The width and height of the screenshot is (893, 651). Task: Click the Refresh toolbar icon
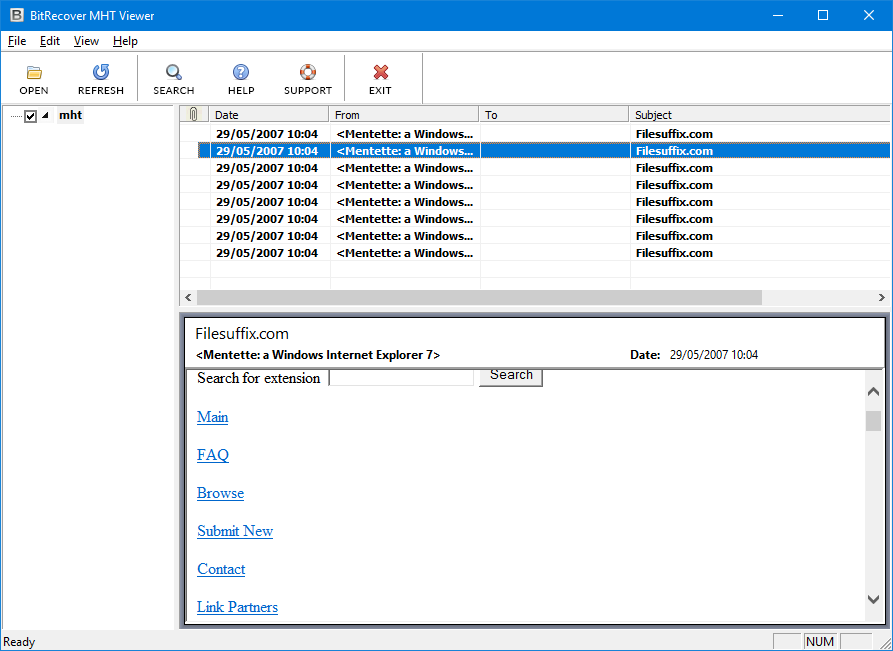click(101, 72)
